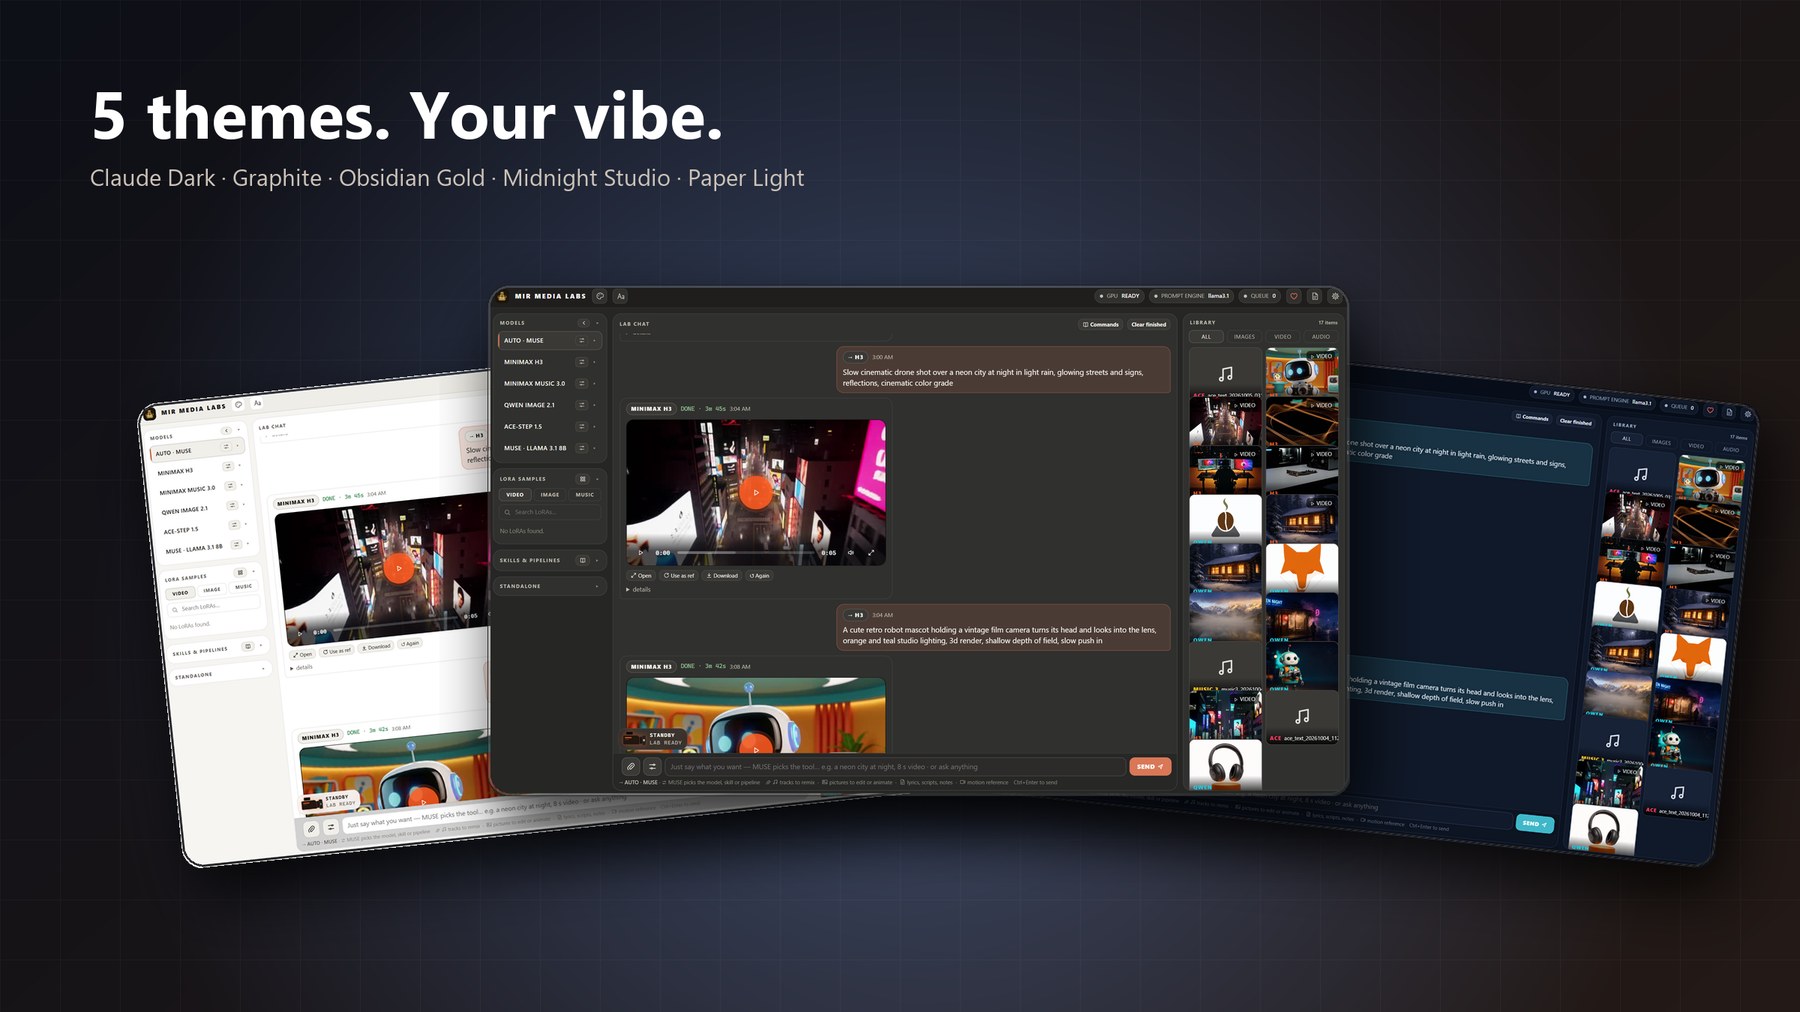Open MINIMAX H3 model settings sliders
Viewport: 1800px width, 1012px height.
[x=581, y=362]
